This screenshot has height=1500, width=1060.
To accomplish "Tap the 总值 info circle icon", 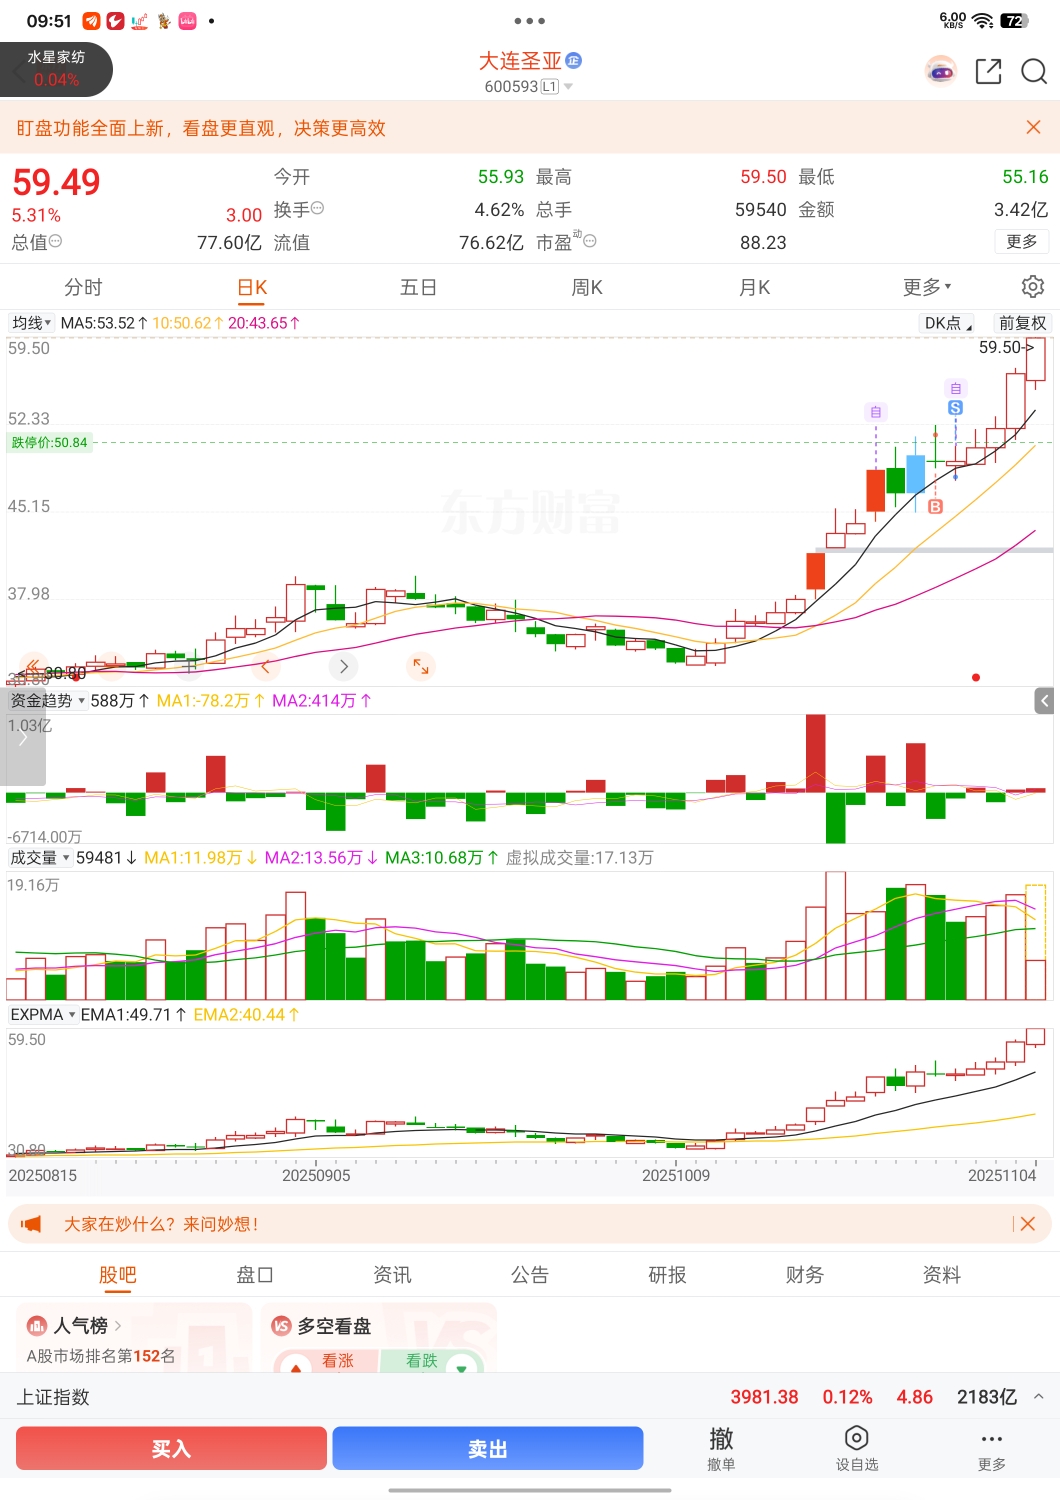I will coord(55,241).
